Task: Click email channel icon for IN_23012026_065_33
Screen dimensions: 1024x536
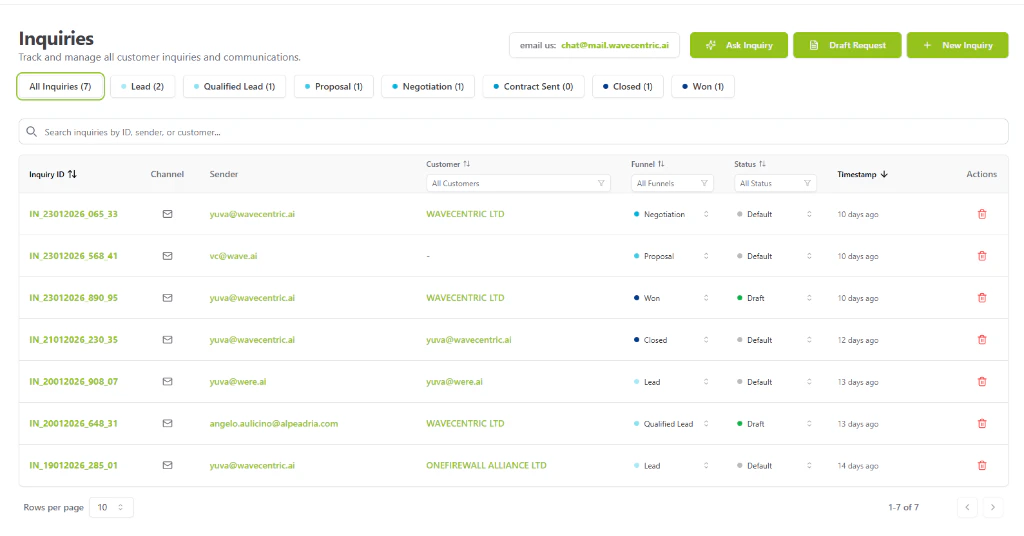Action: 167,214
